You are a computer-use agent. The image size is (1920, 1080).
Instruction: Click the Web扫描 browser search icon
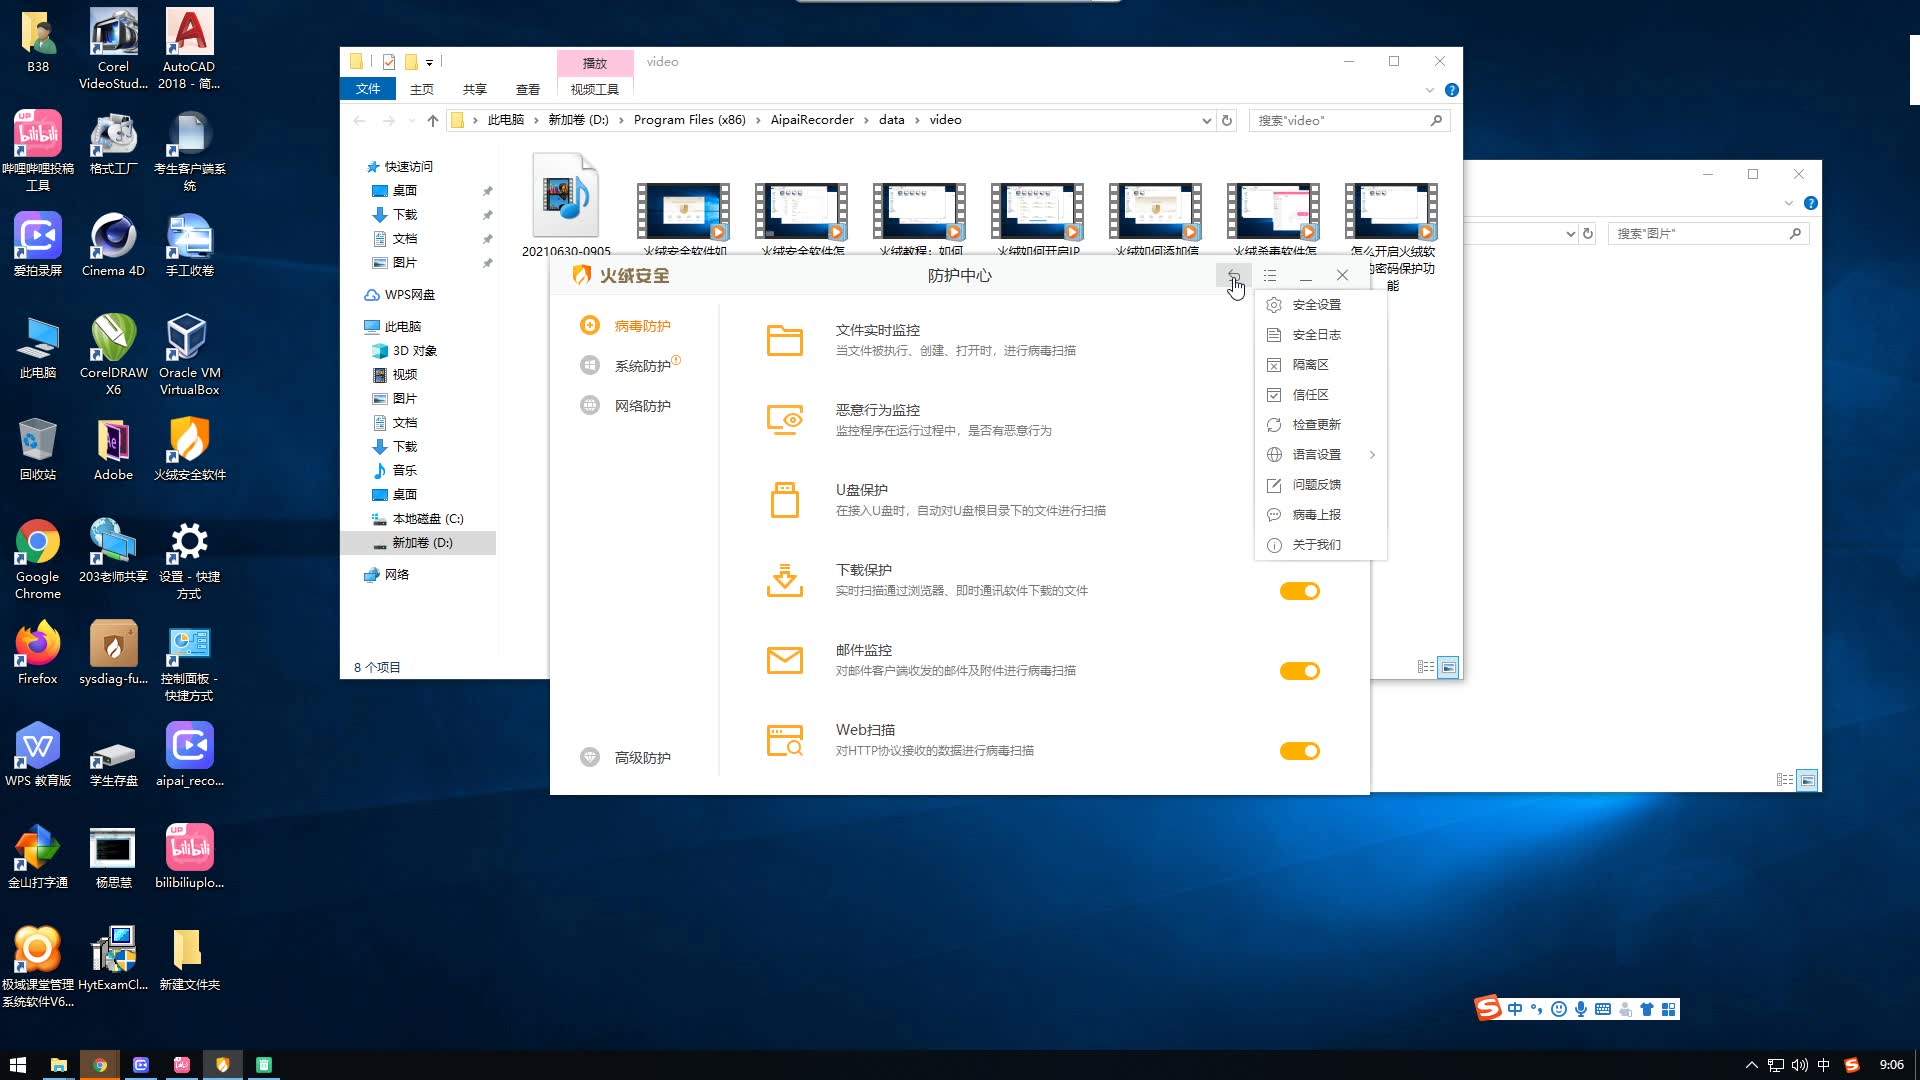(784, 740)
